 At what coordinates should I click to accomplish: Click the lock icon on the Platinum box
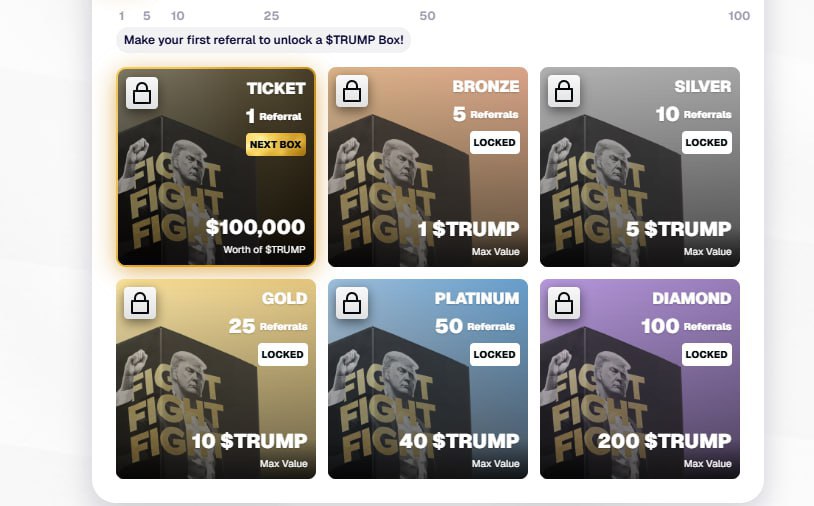tap(352, 303)
